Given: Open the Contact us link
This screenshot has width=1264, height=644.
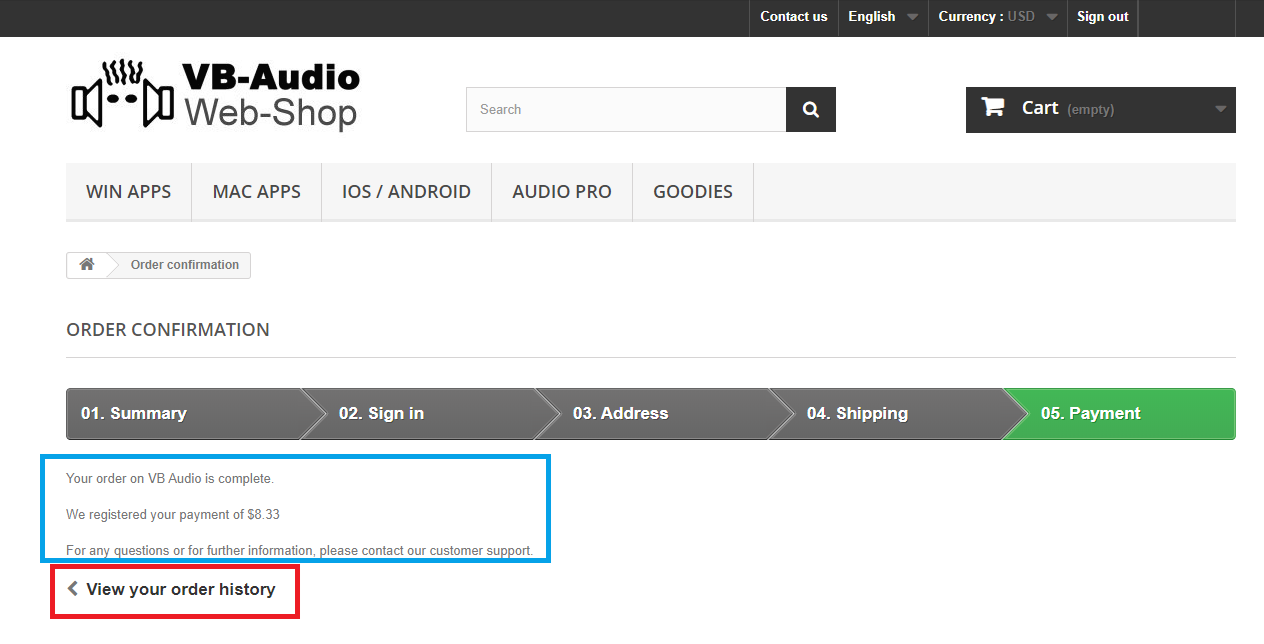Looking at the screenshot, I should point(794,17).
